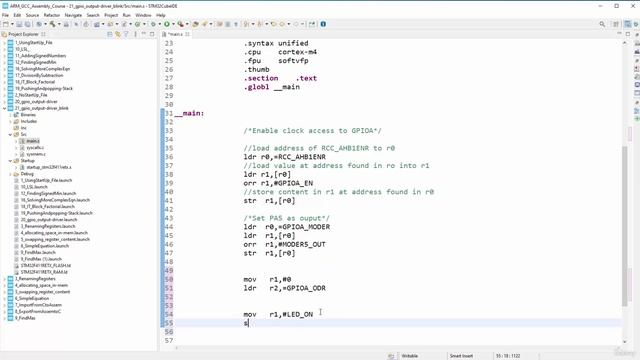Expand the Includes folder

point(10,121)
